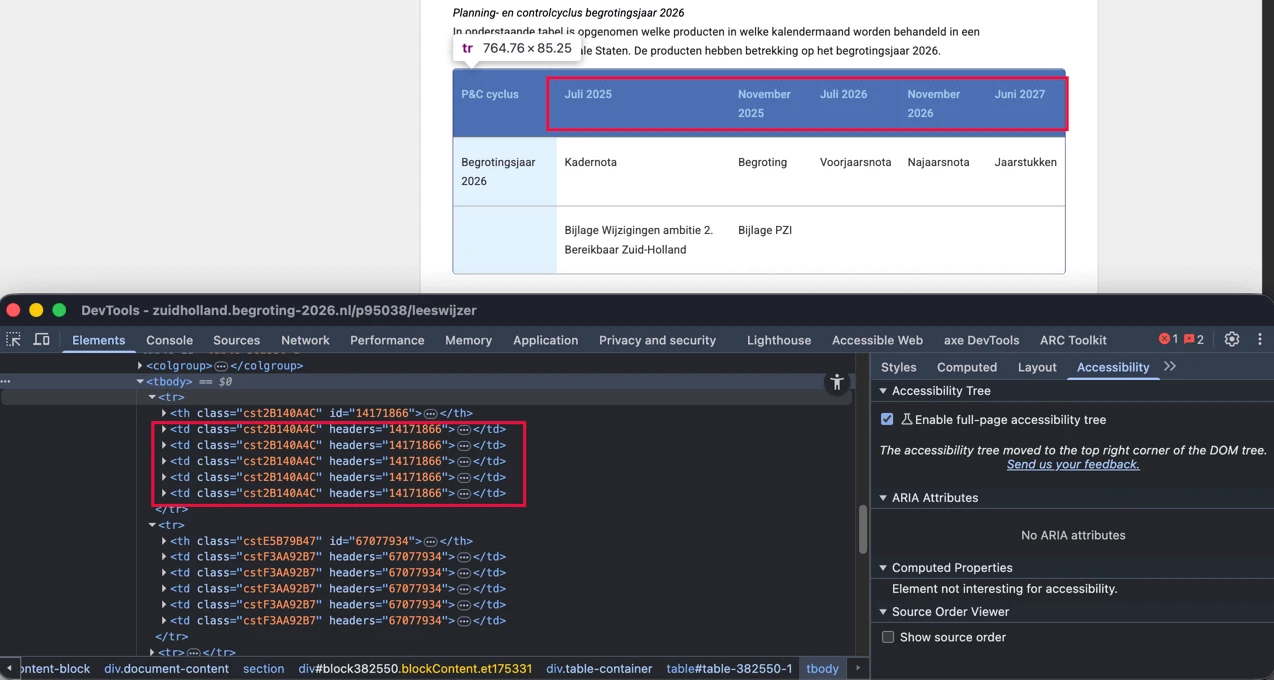Collapse the tbody element node
The image size is (1274, 680).
140,382
